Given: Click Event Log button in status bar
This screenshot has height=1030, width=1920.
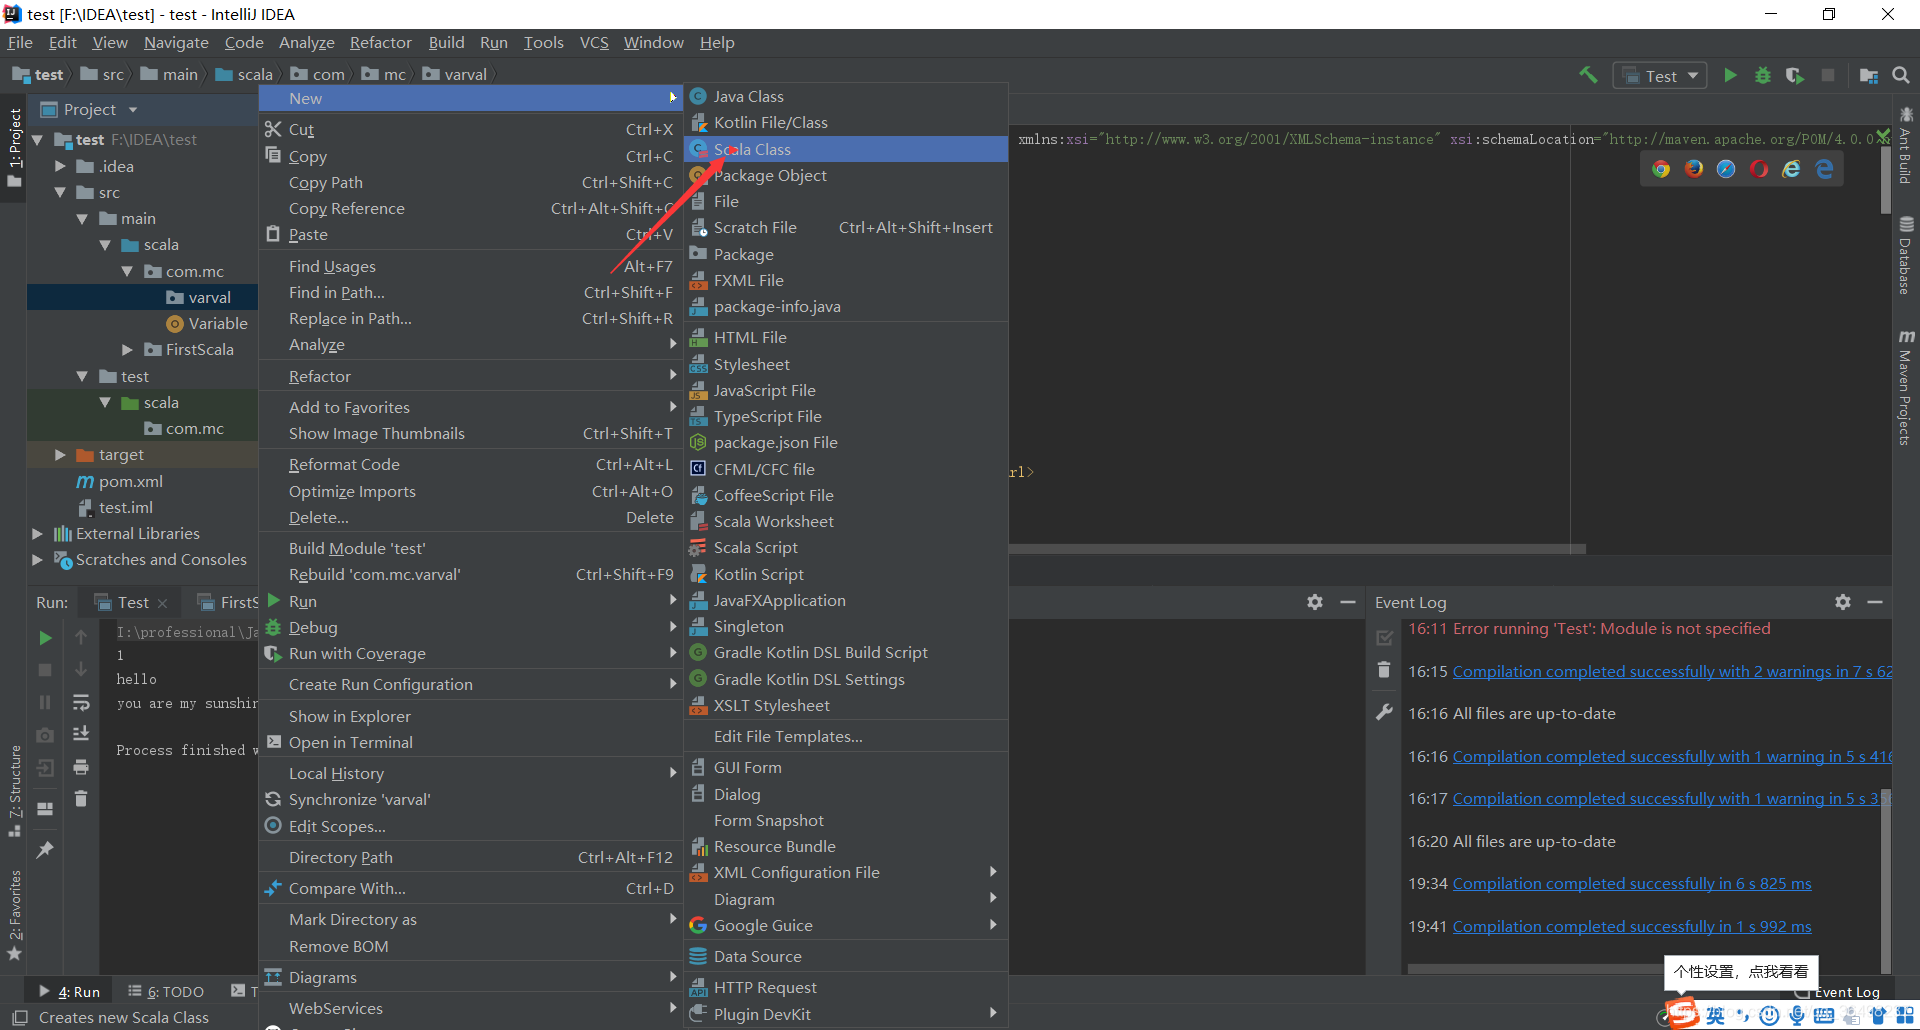Looking at the screenshot, I should [1840, 992].
